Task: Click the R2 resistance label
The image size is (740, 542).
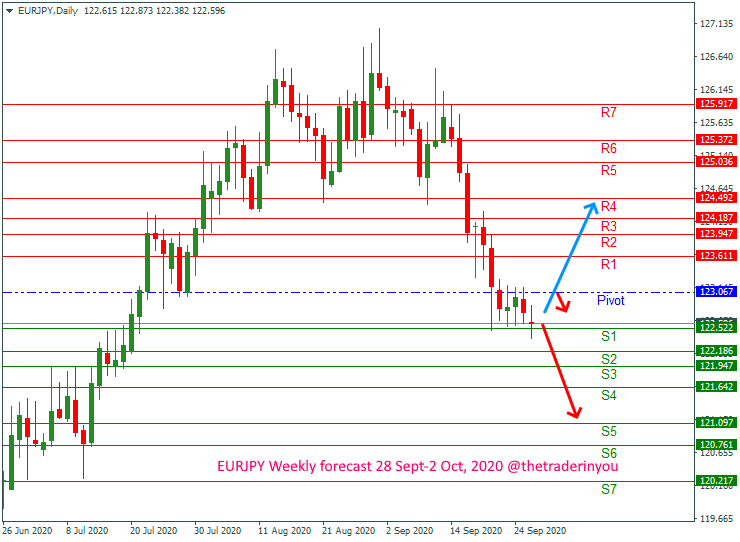Action: [x=608, y=243]
